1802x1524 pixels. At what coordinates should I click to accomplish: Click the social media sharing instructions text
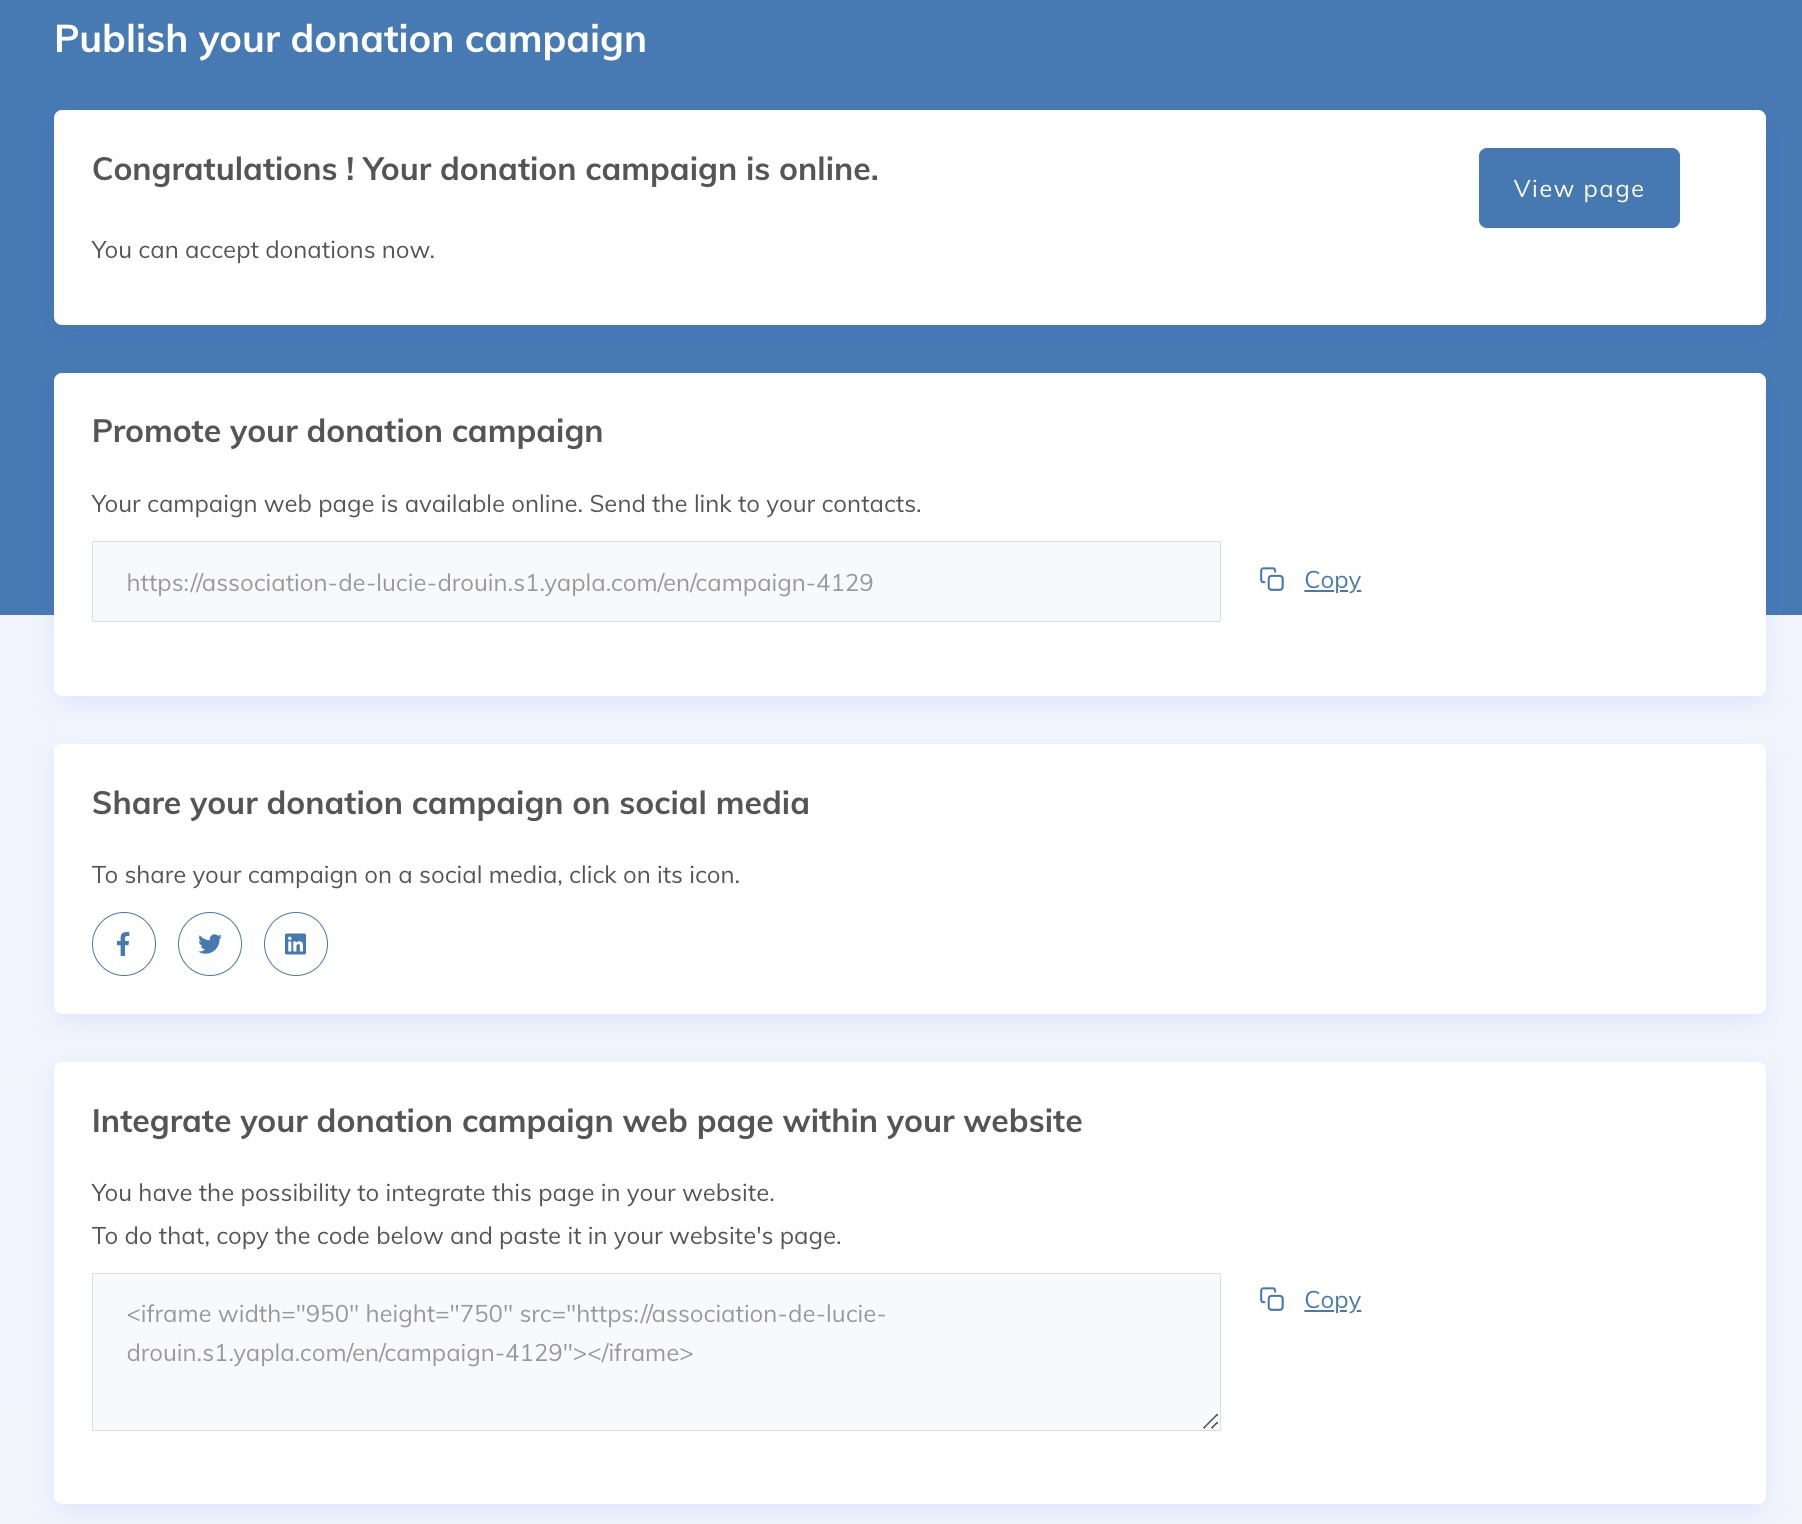(416, 873)
